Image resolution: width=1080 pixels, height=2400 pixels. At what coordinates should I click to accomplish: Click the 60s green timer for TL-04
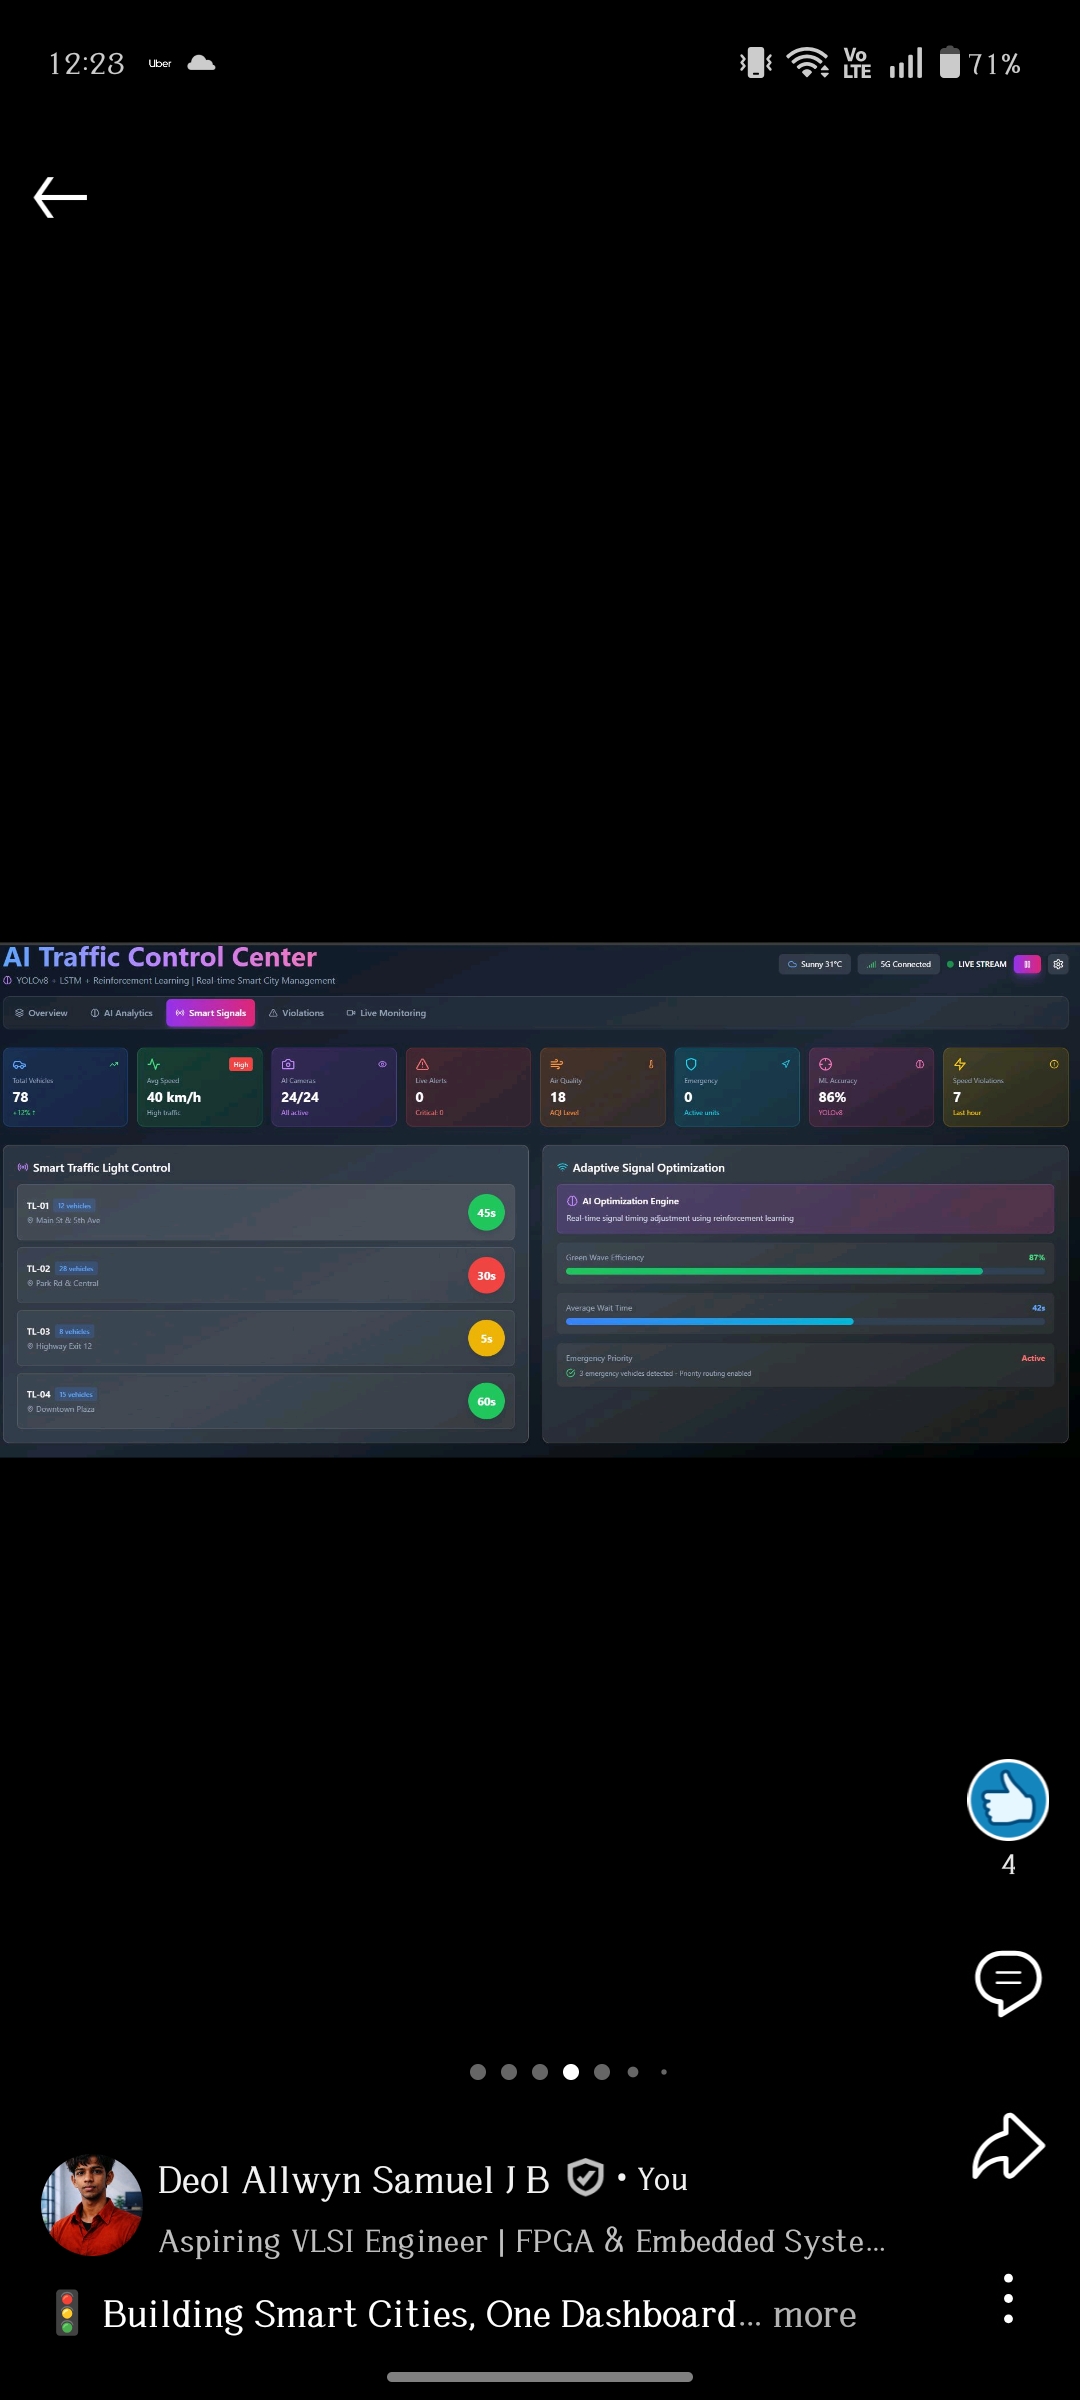[486, 1401]
